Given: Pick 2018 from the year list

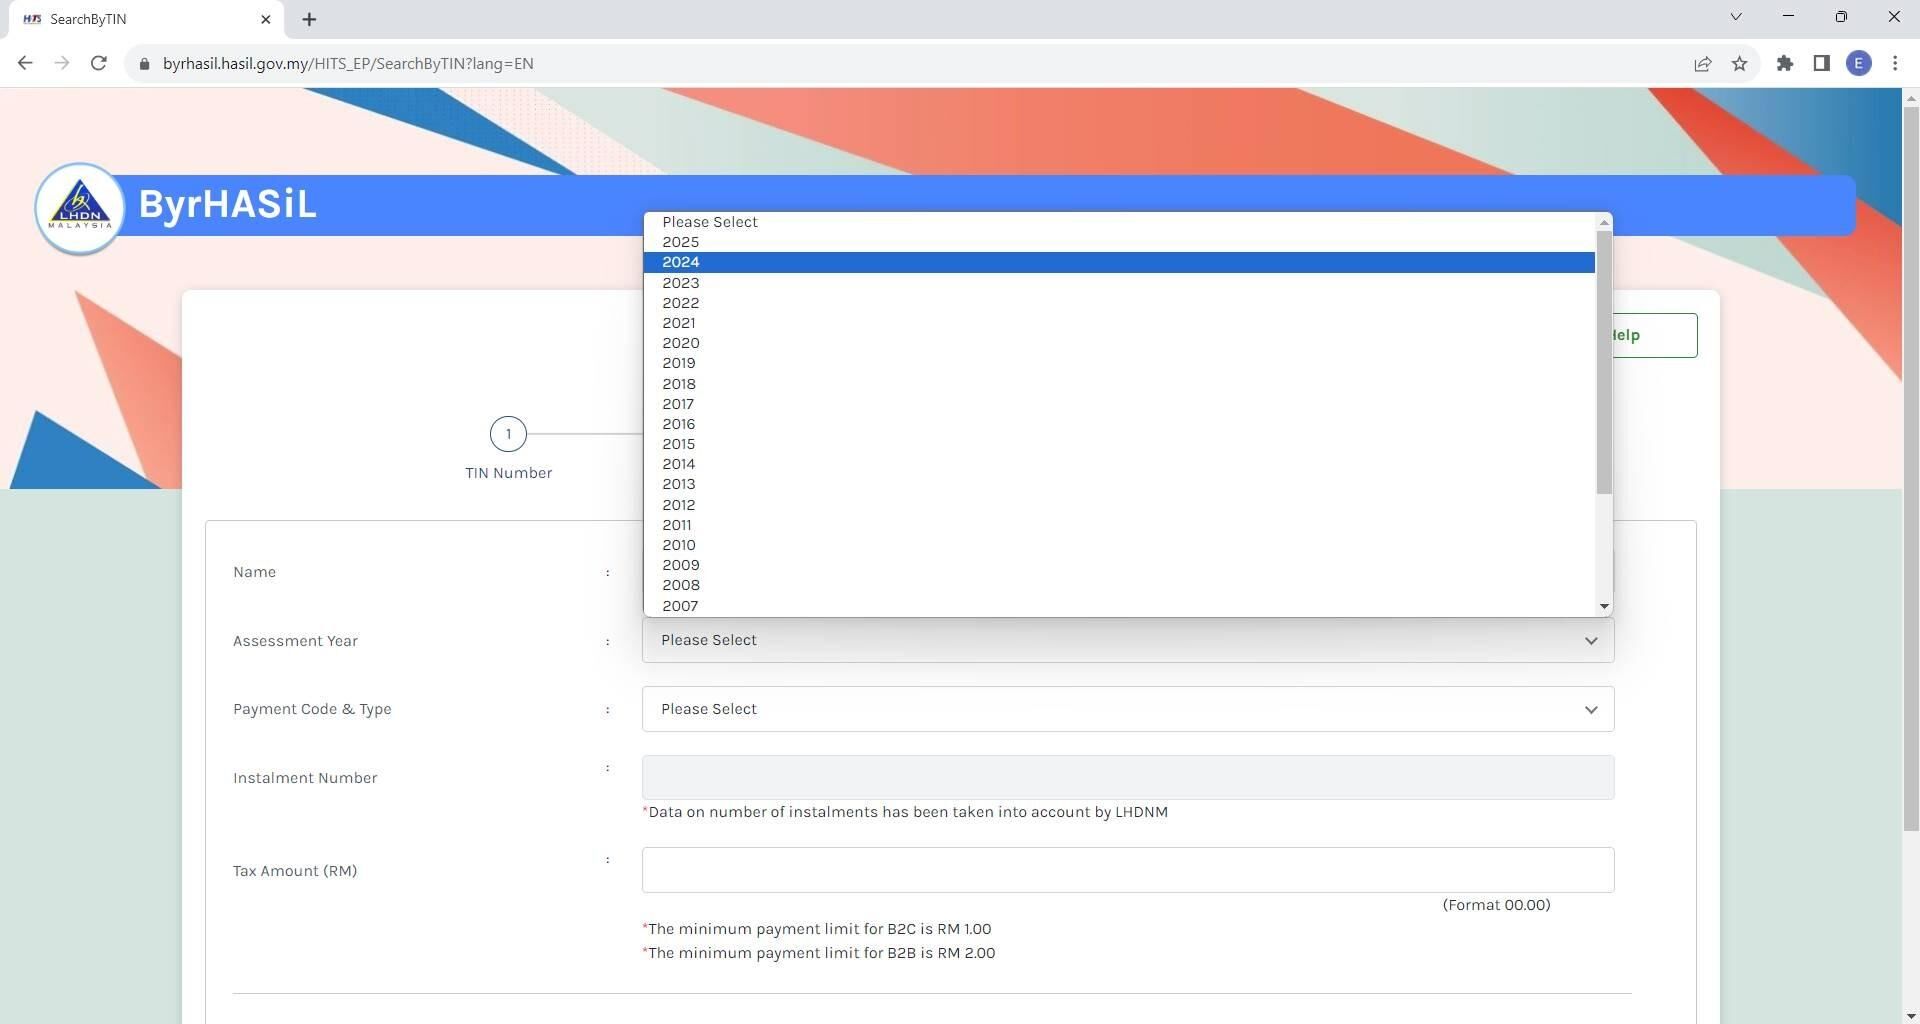Looking at the screenshot, I should (1119, 384).
